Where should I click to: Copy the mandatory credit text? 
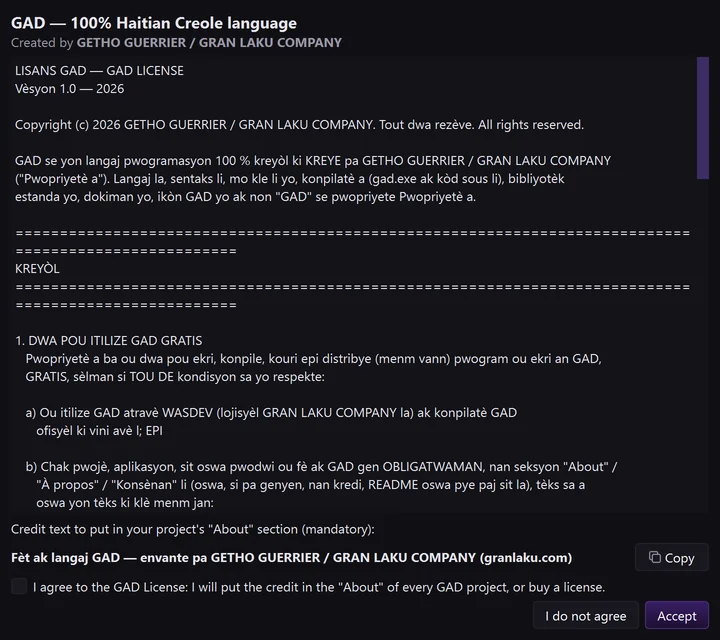(x=671, y=557)
